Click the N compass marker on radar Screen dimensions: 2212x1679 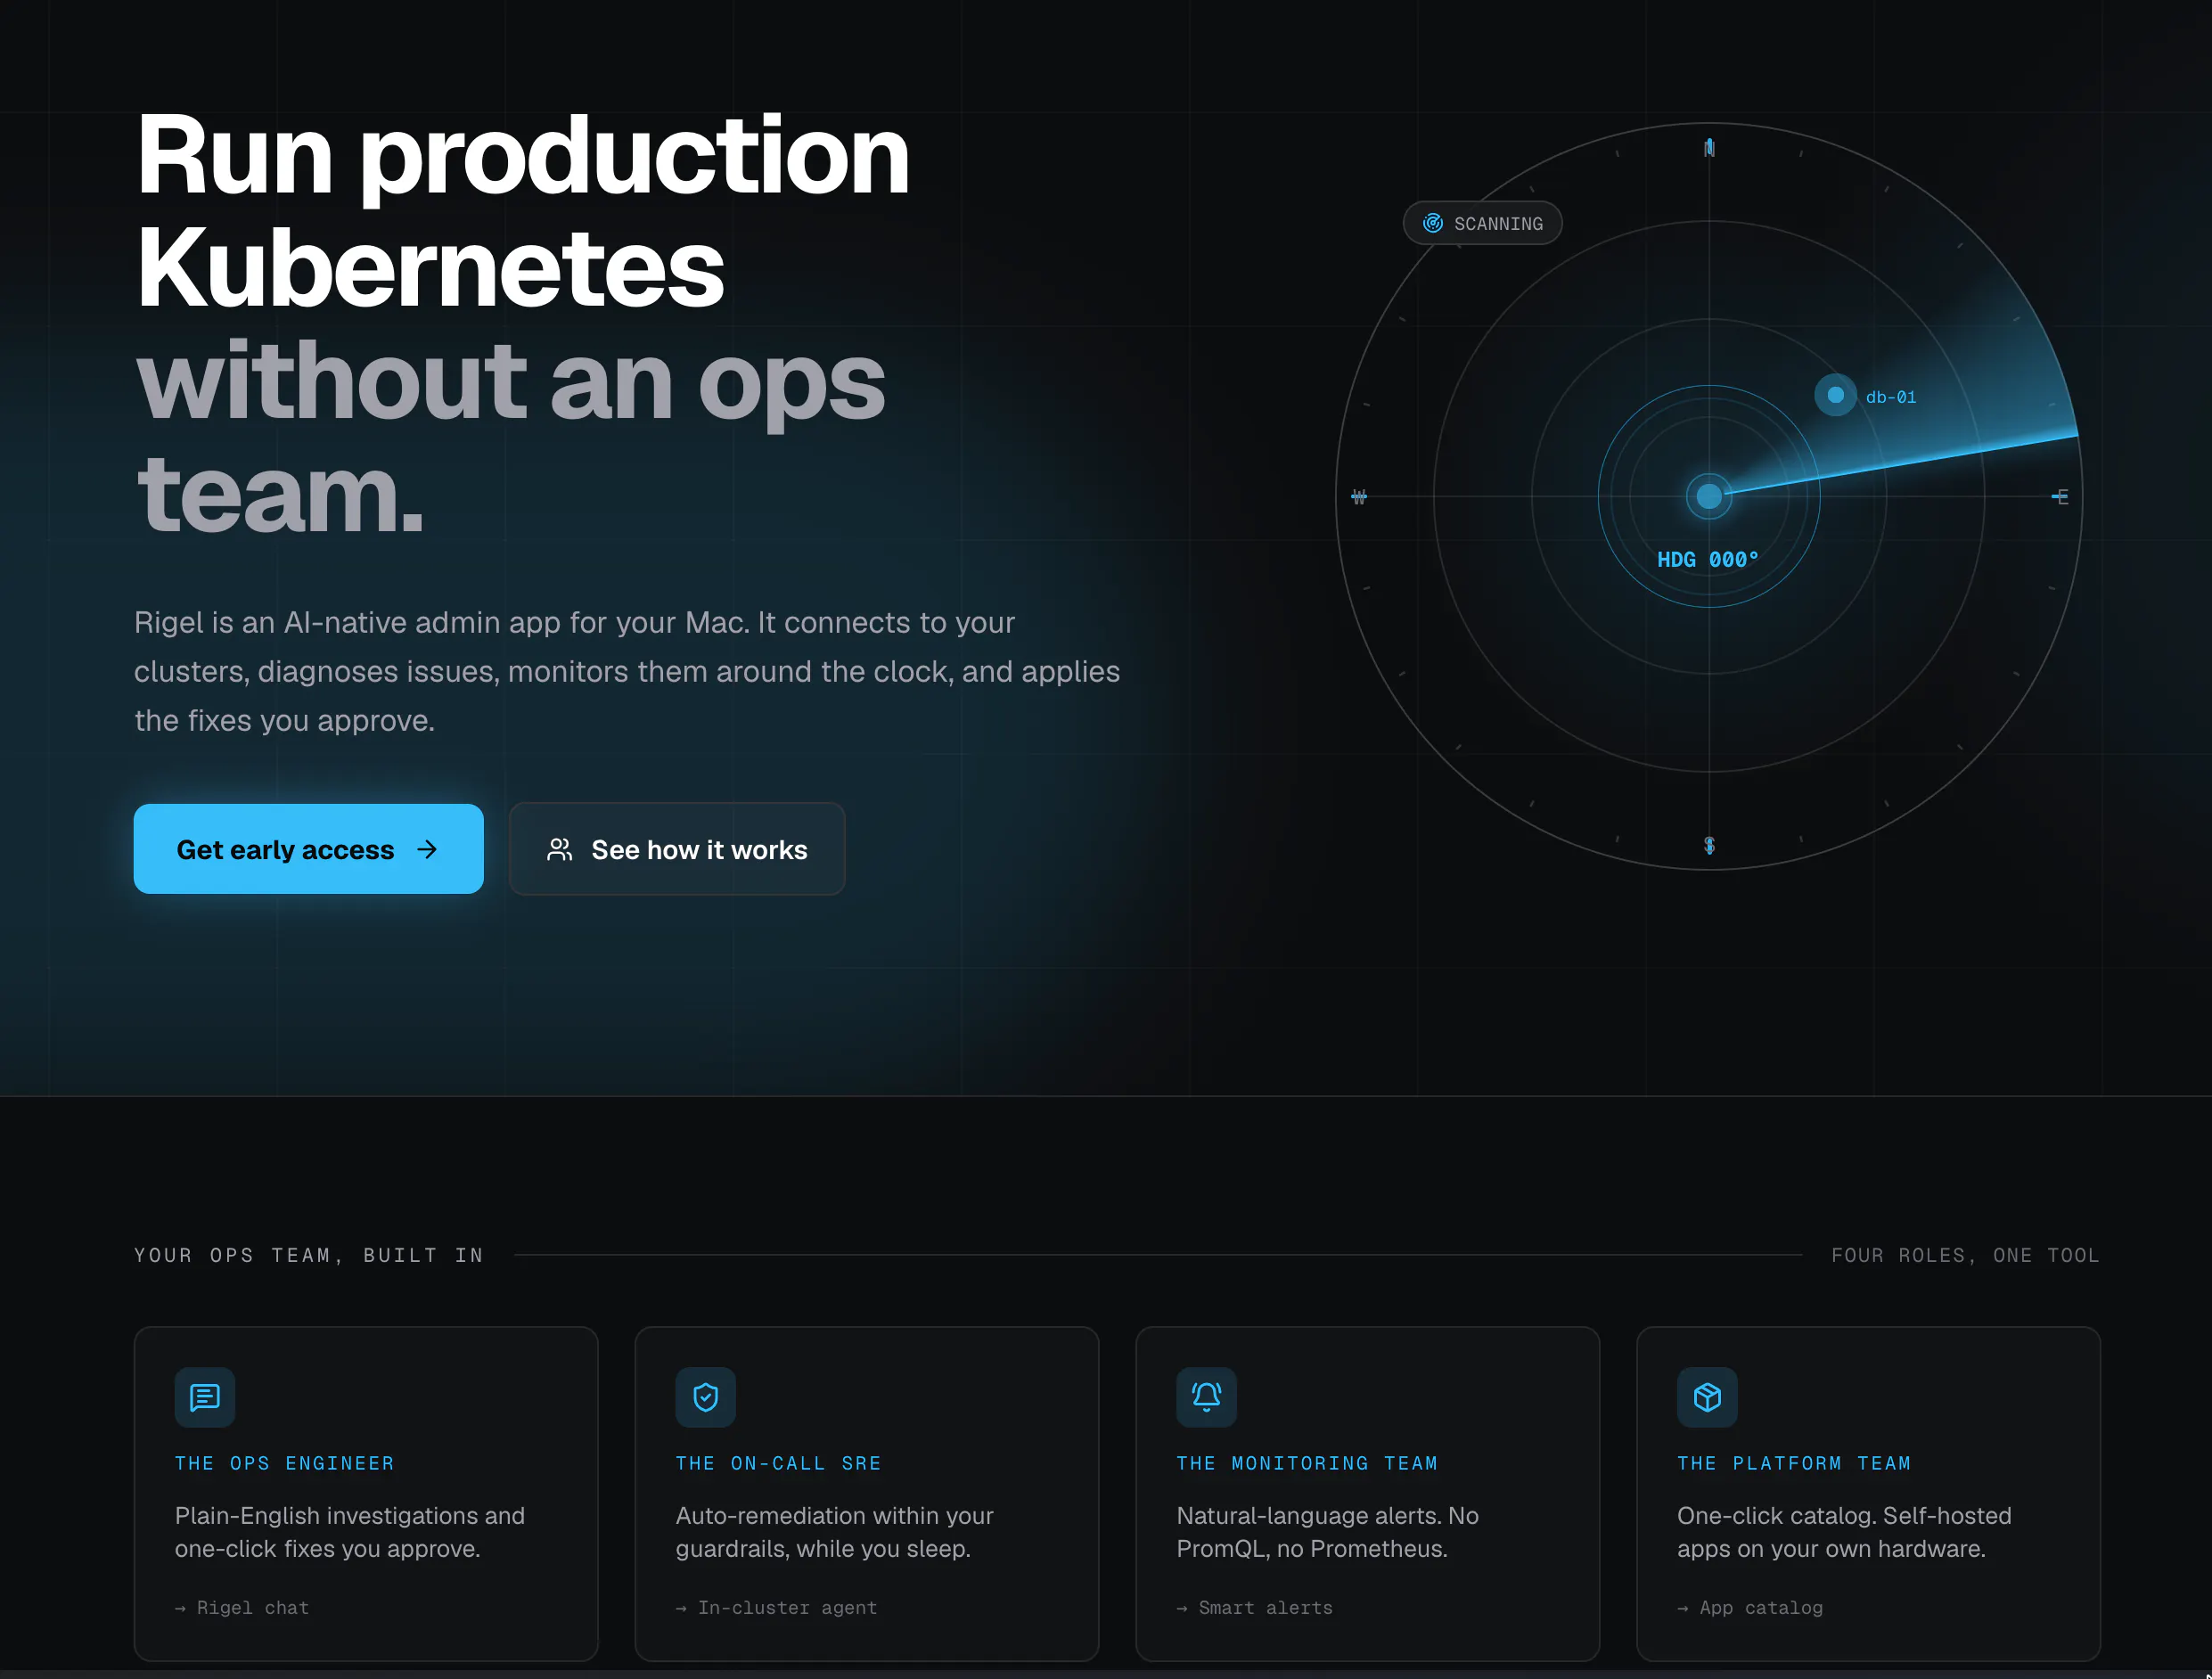pyautogui.click(x=1709, y=148)
